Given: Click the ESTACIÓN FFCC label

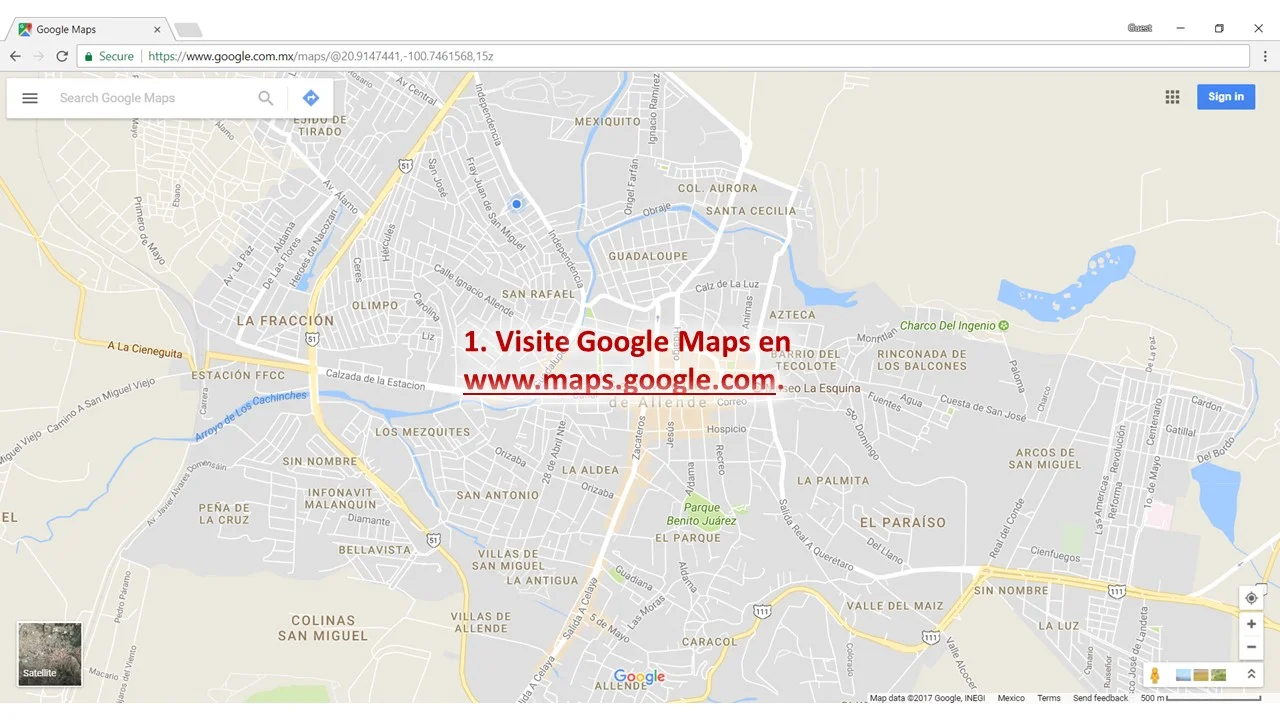Looking at the screenshot, I should click(237, 376).
